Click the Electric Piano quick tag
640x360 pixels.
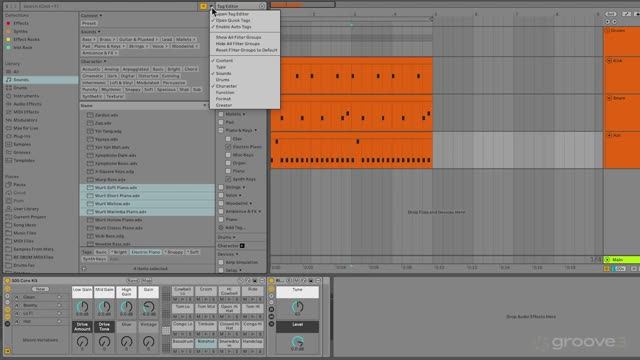pyautogui.click(x=146, y=252)
